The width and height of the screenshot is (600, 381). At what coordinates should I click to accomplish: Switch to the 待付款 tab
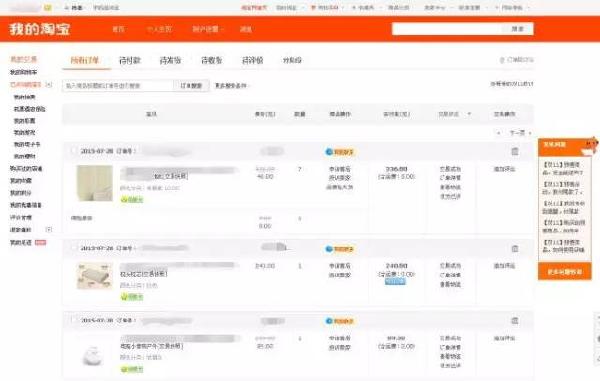130,60
